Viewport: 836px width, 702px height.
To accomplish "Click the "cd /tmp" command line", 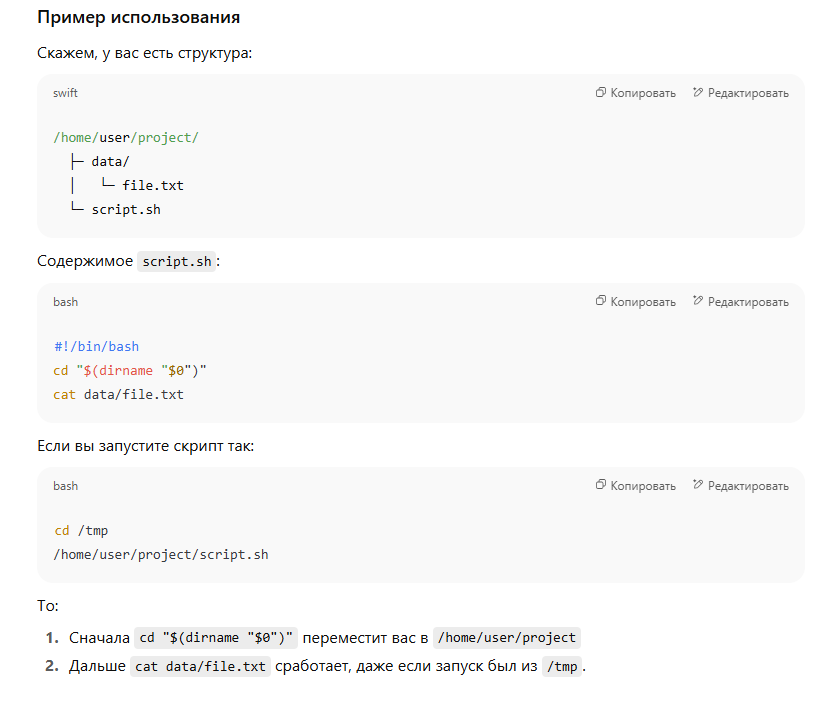I will pyautogui.click(x=81, y=531).
